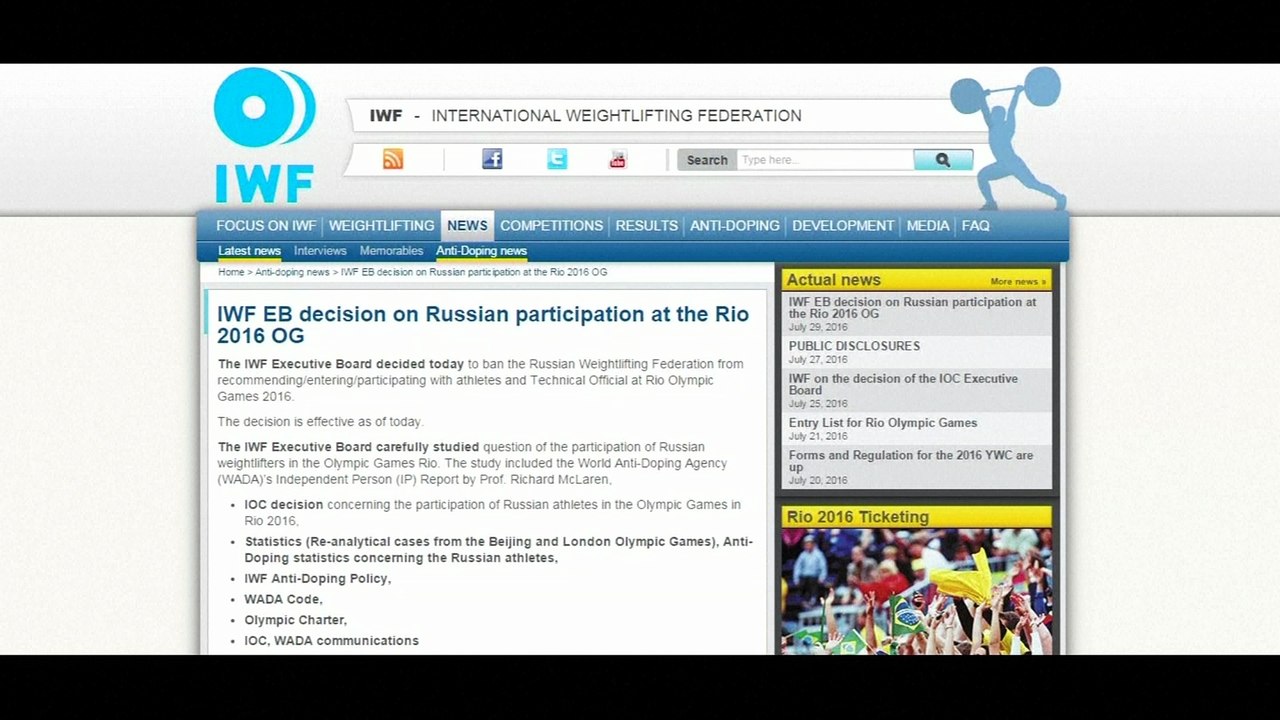Go to Home in the breadcrumb
This screenshot has height=720, width=1280.
[231, 272]
